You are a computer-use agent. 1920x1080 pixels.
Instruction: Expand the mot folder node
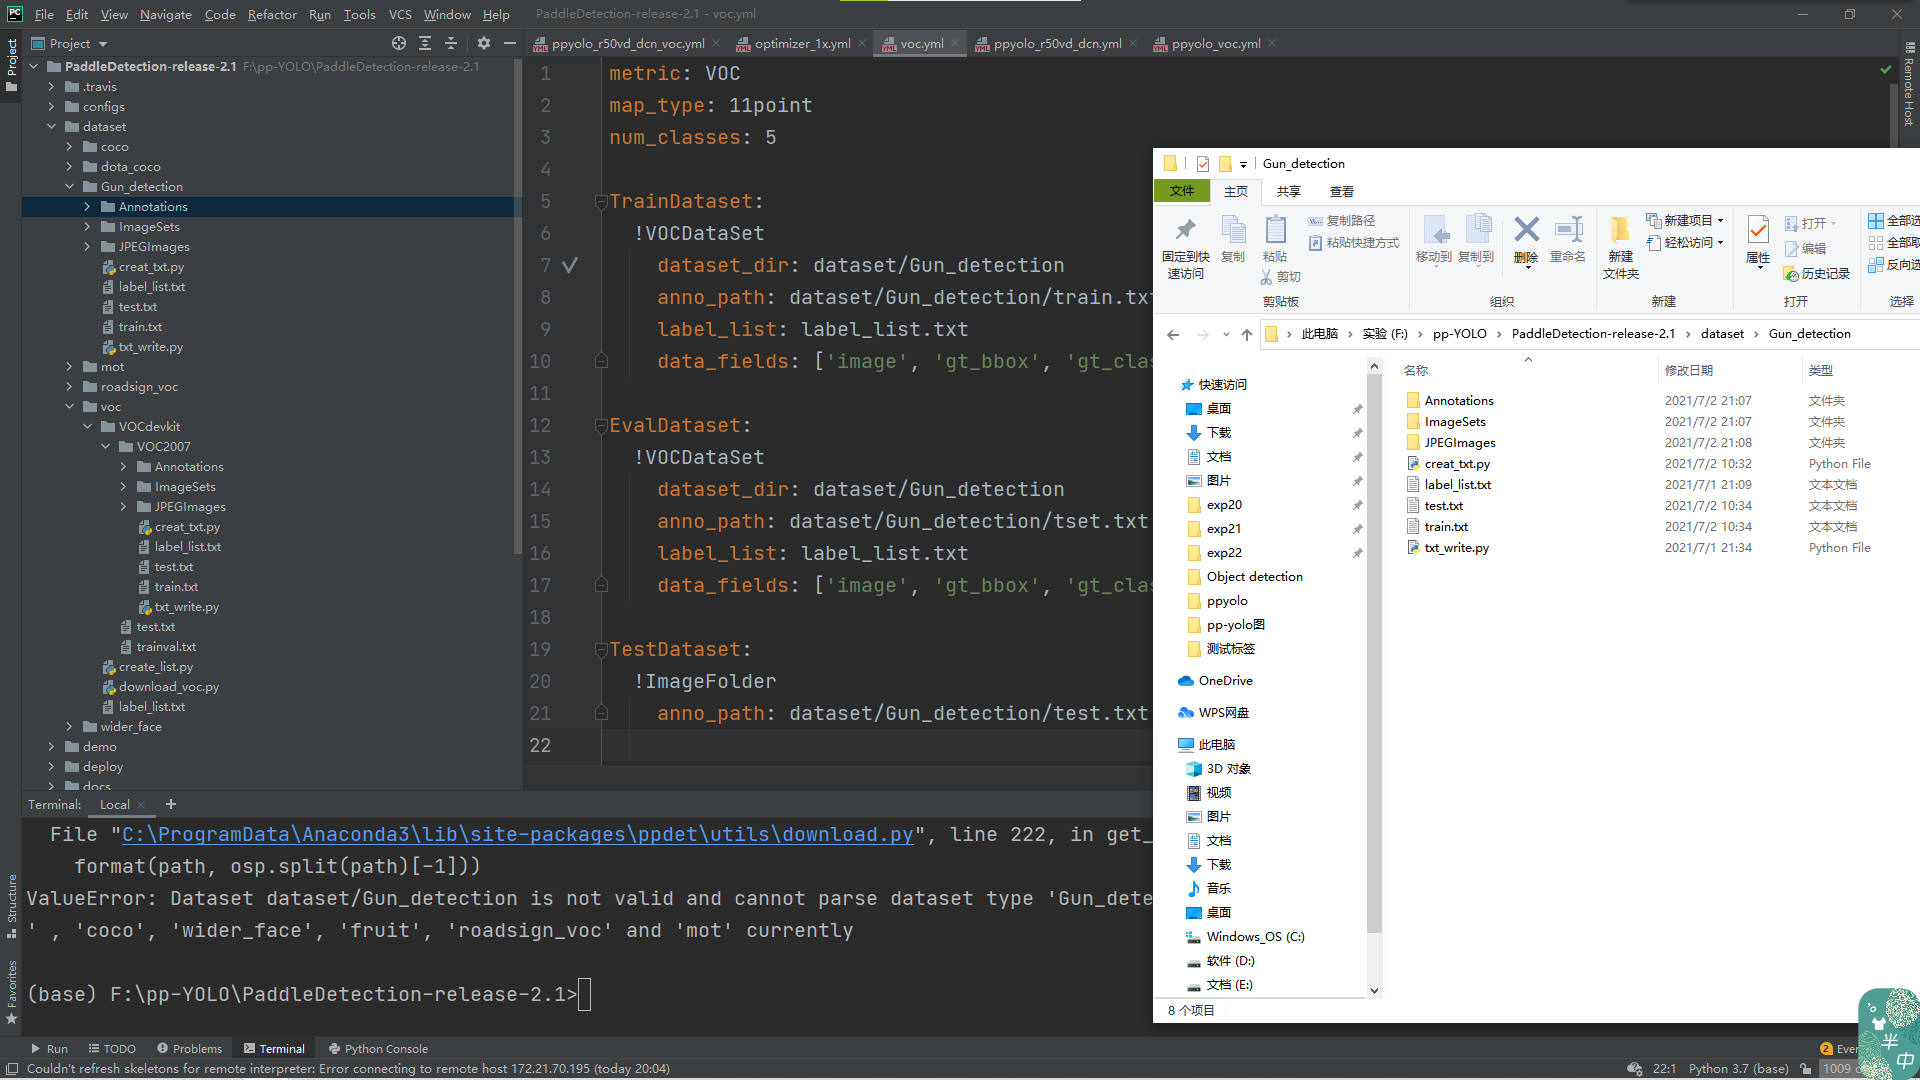tap(68, 366)
